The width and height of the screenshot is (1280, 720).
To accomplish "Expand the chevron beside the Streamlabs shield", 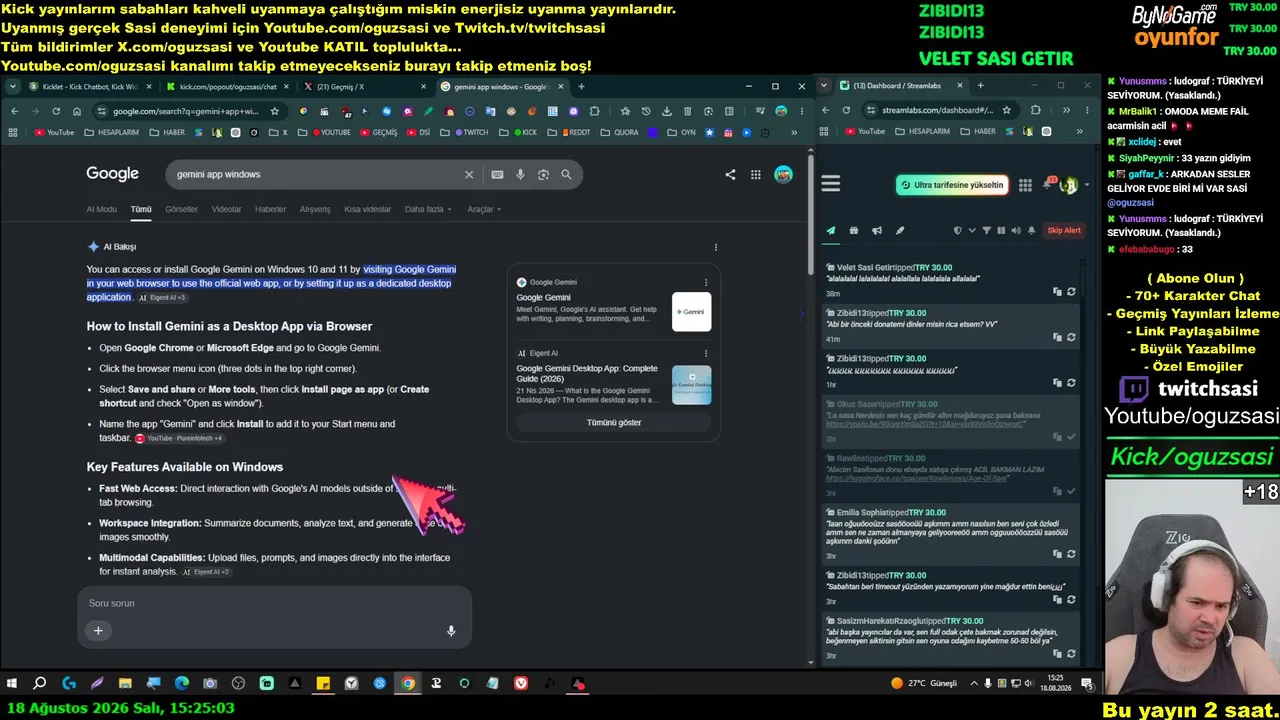I will [x=971, y=231].
